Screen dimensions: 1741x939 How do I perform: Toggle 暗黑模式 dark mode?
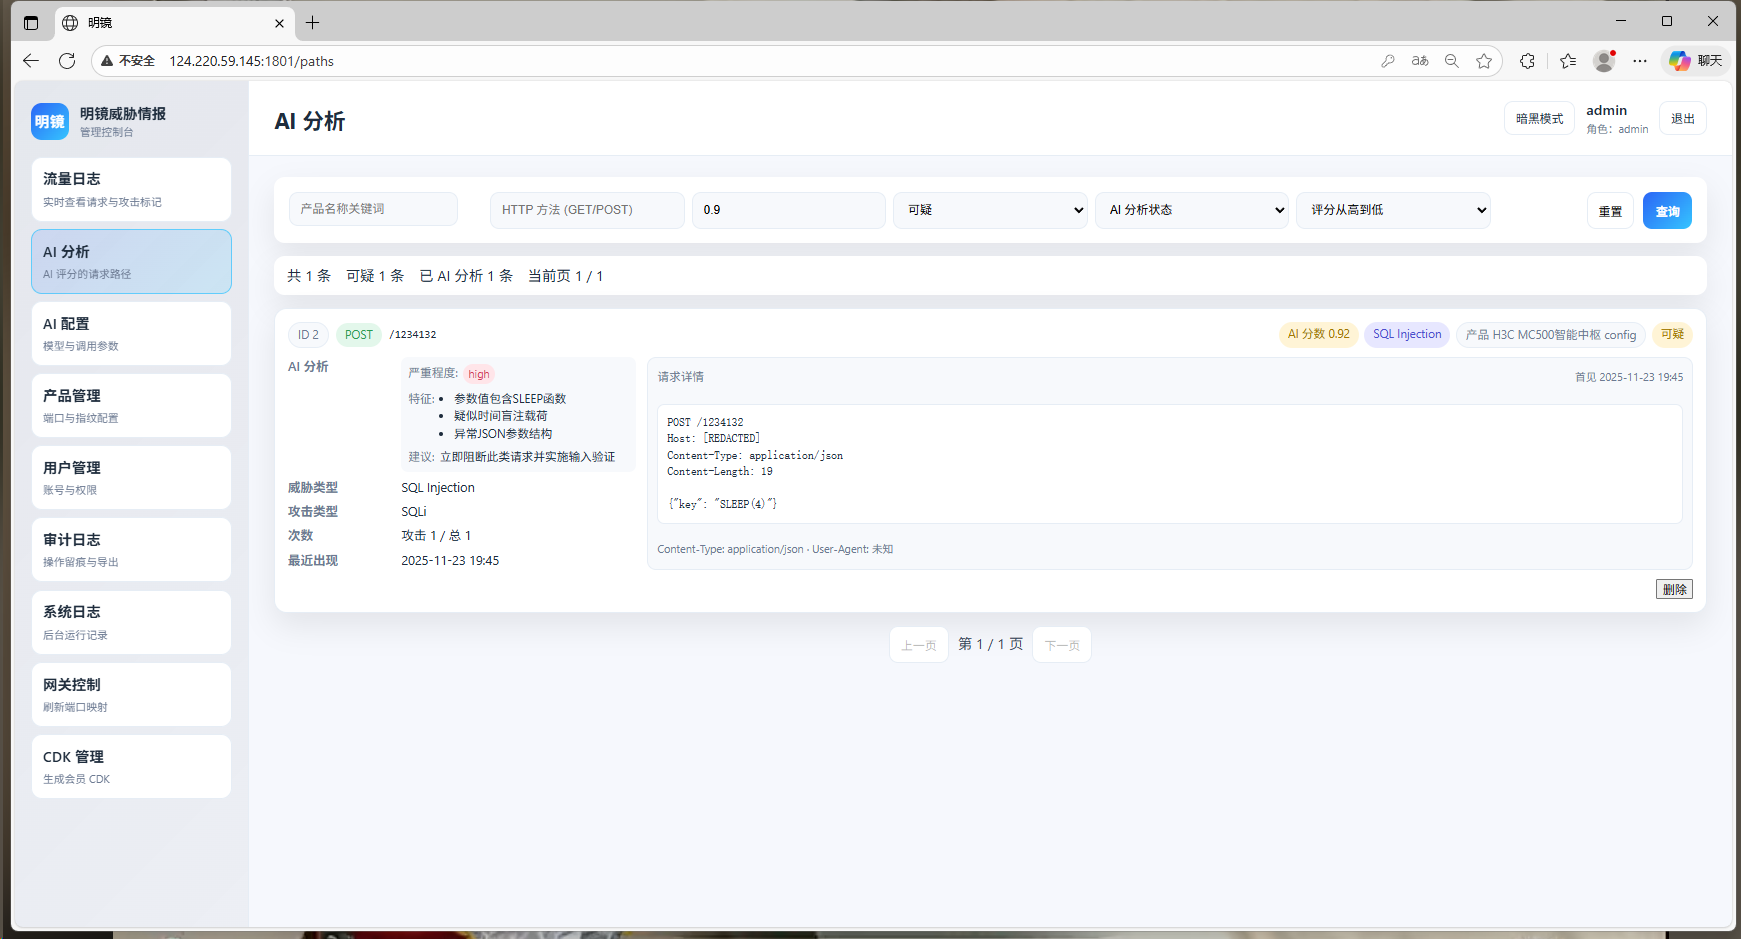click(1539, 118)
